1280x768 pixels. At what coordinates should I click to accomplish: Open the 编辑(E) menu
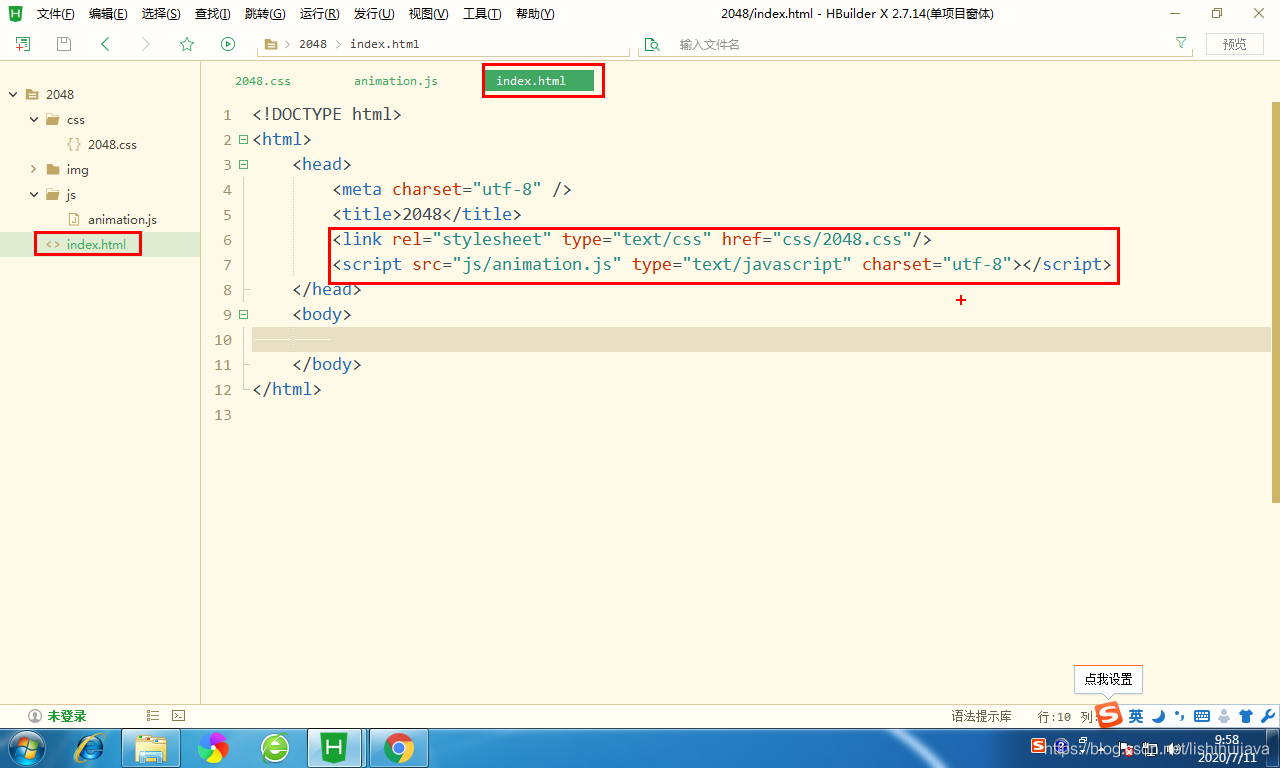[x=108, y=14]
